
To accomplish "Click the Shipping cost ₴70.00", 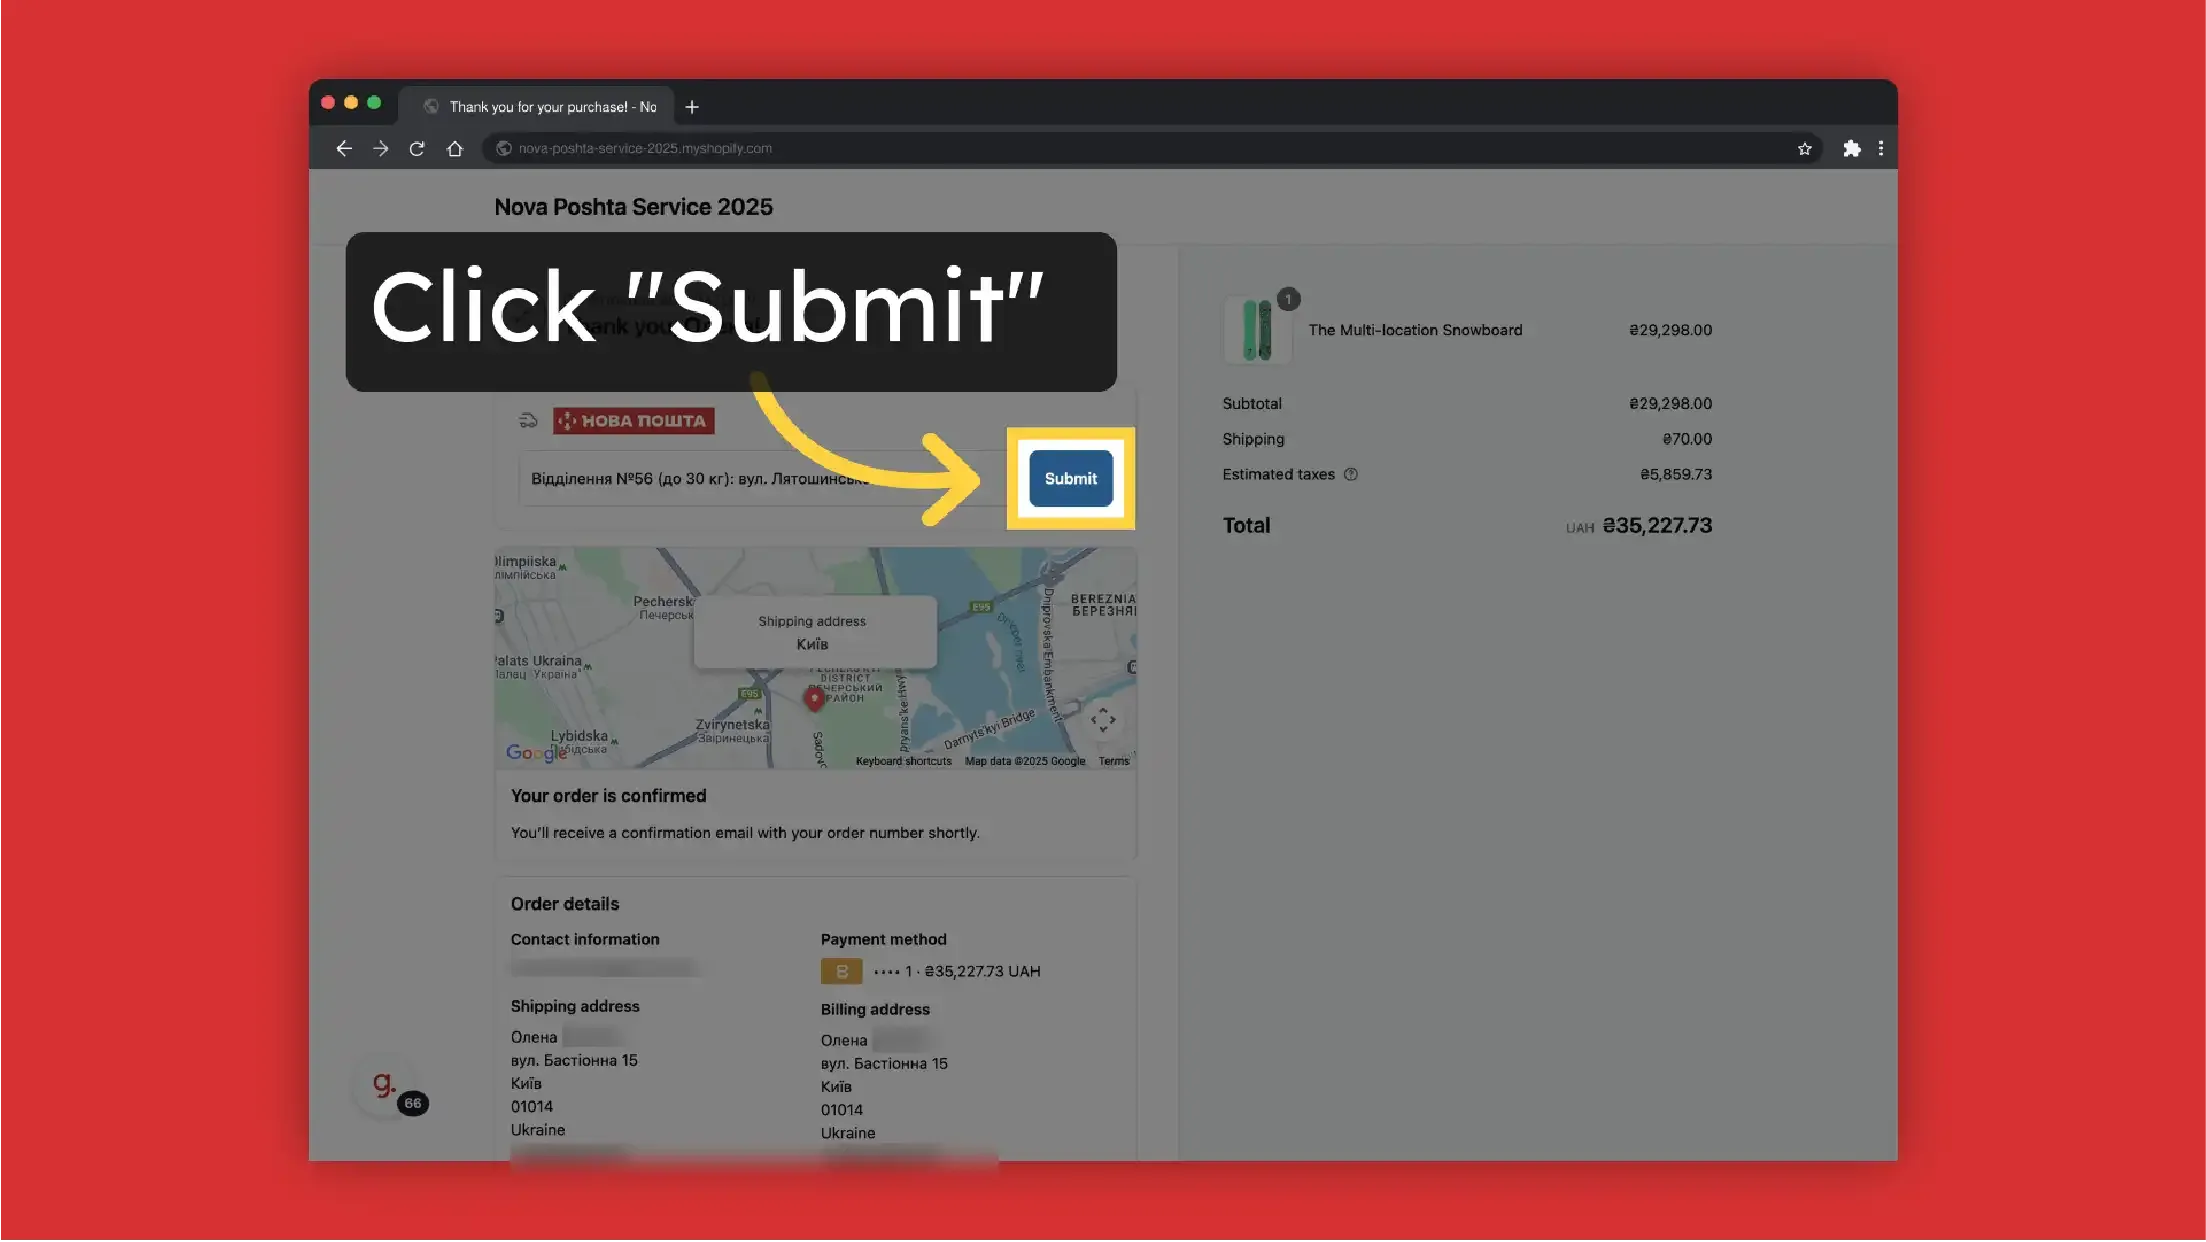I will pyautogui.click(x=1687, y=439).
